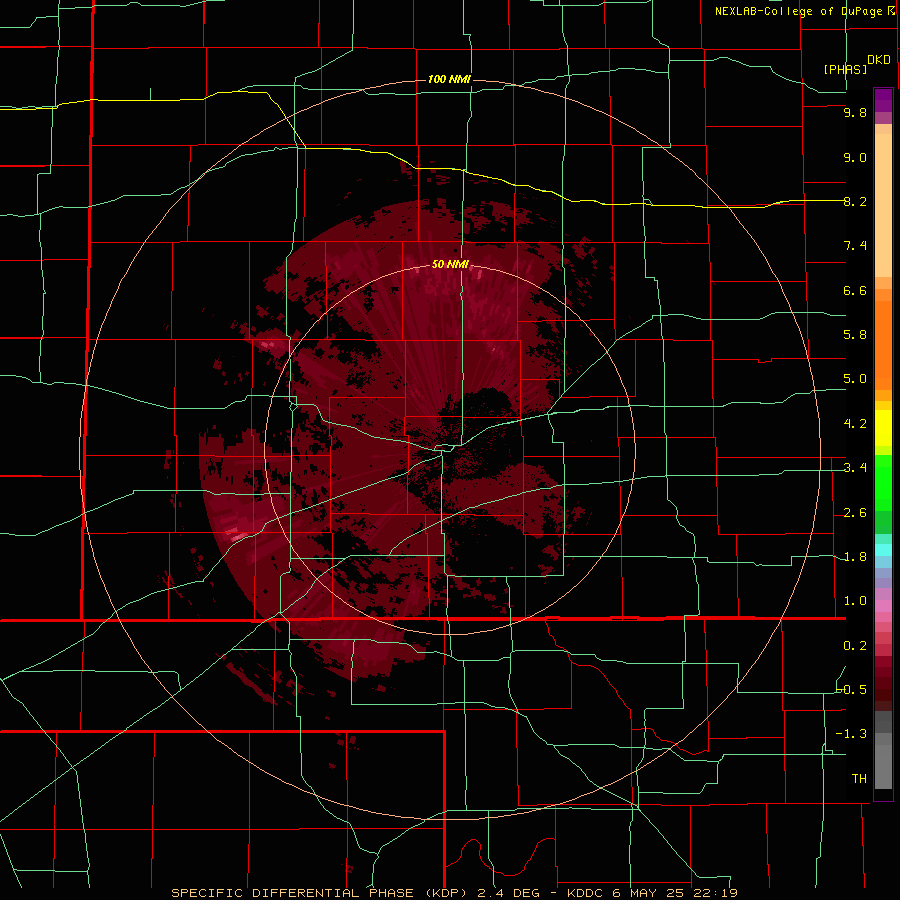Click the DKD label above the color scale
900x900 pixels.
pos(879,60)
